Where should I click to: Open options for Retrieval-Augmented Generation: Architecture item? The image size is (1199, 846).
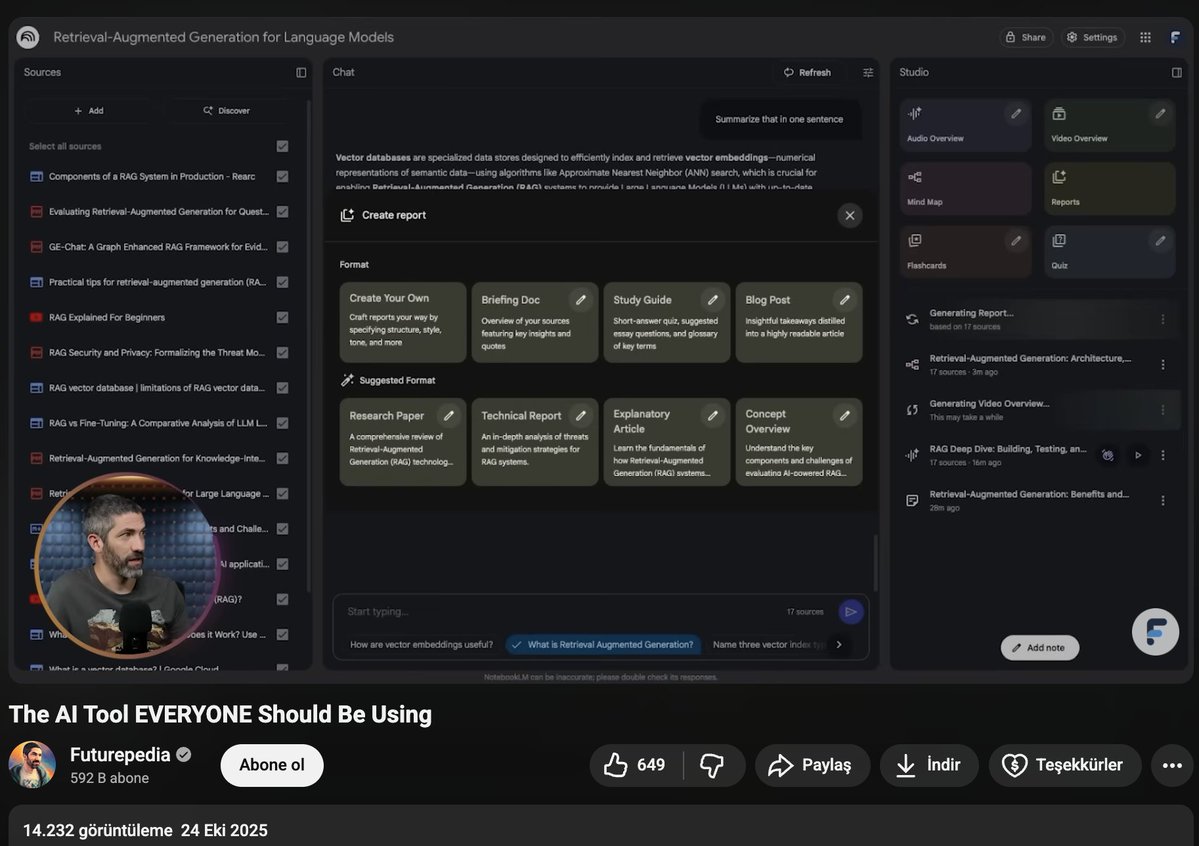(1162, 365)
